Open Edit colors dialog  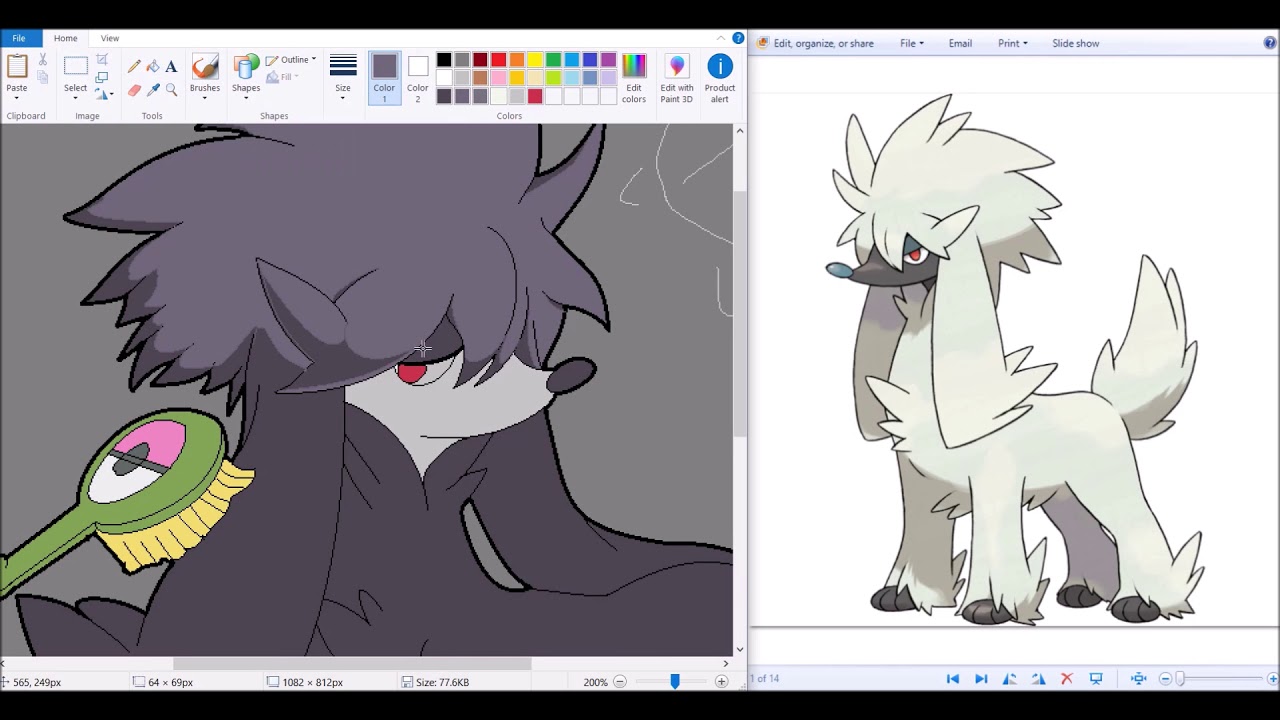coord(634,78)
